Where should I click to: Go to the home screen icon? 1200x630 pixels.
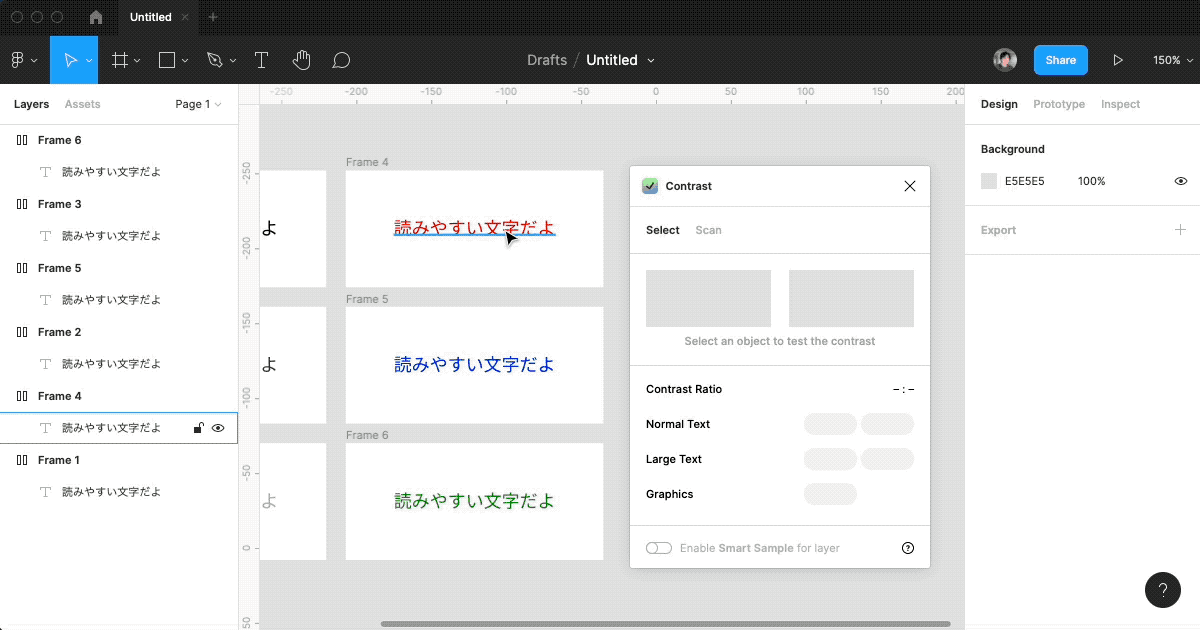[x=96, y=17]
